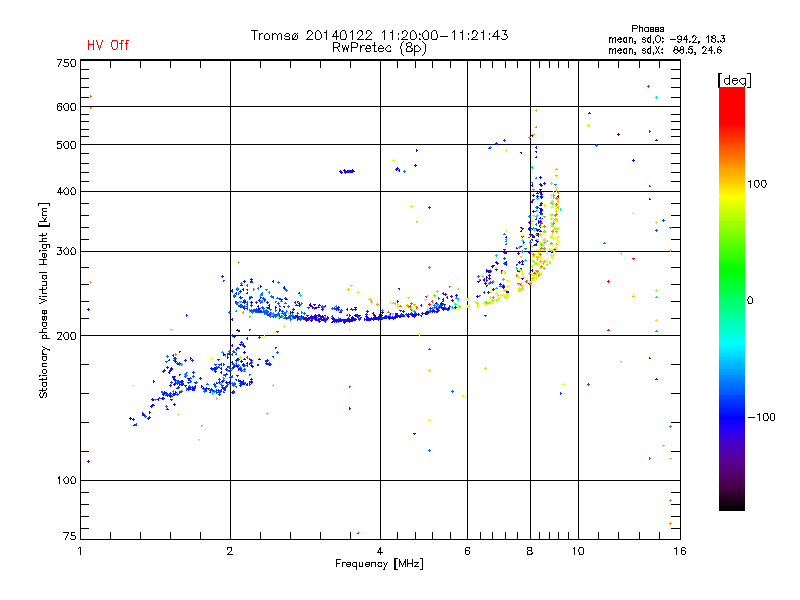Click the blue -100 region of the colorbar
Screen dimensions: 800x600
click(x=732, y=417)
